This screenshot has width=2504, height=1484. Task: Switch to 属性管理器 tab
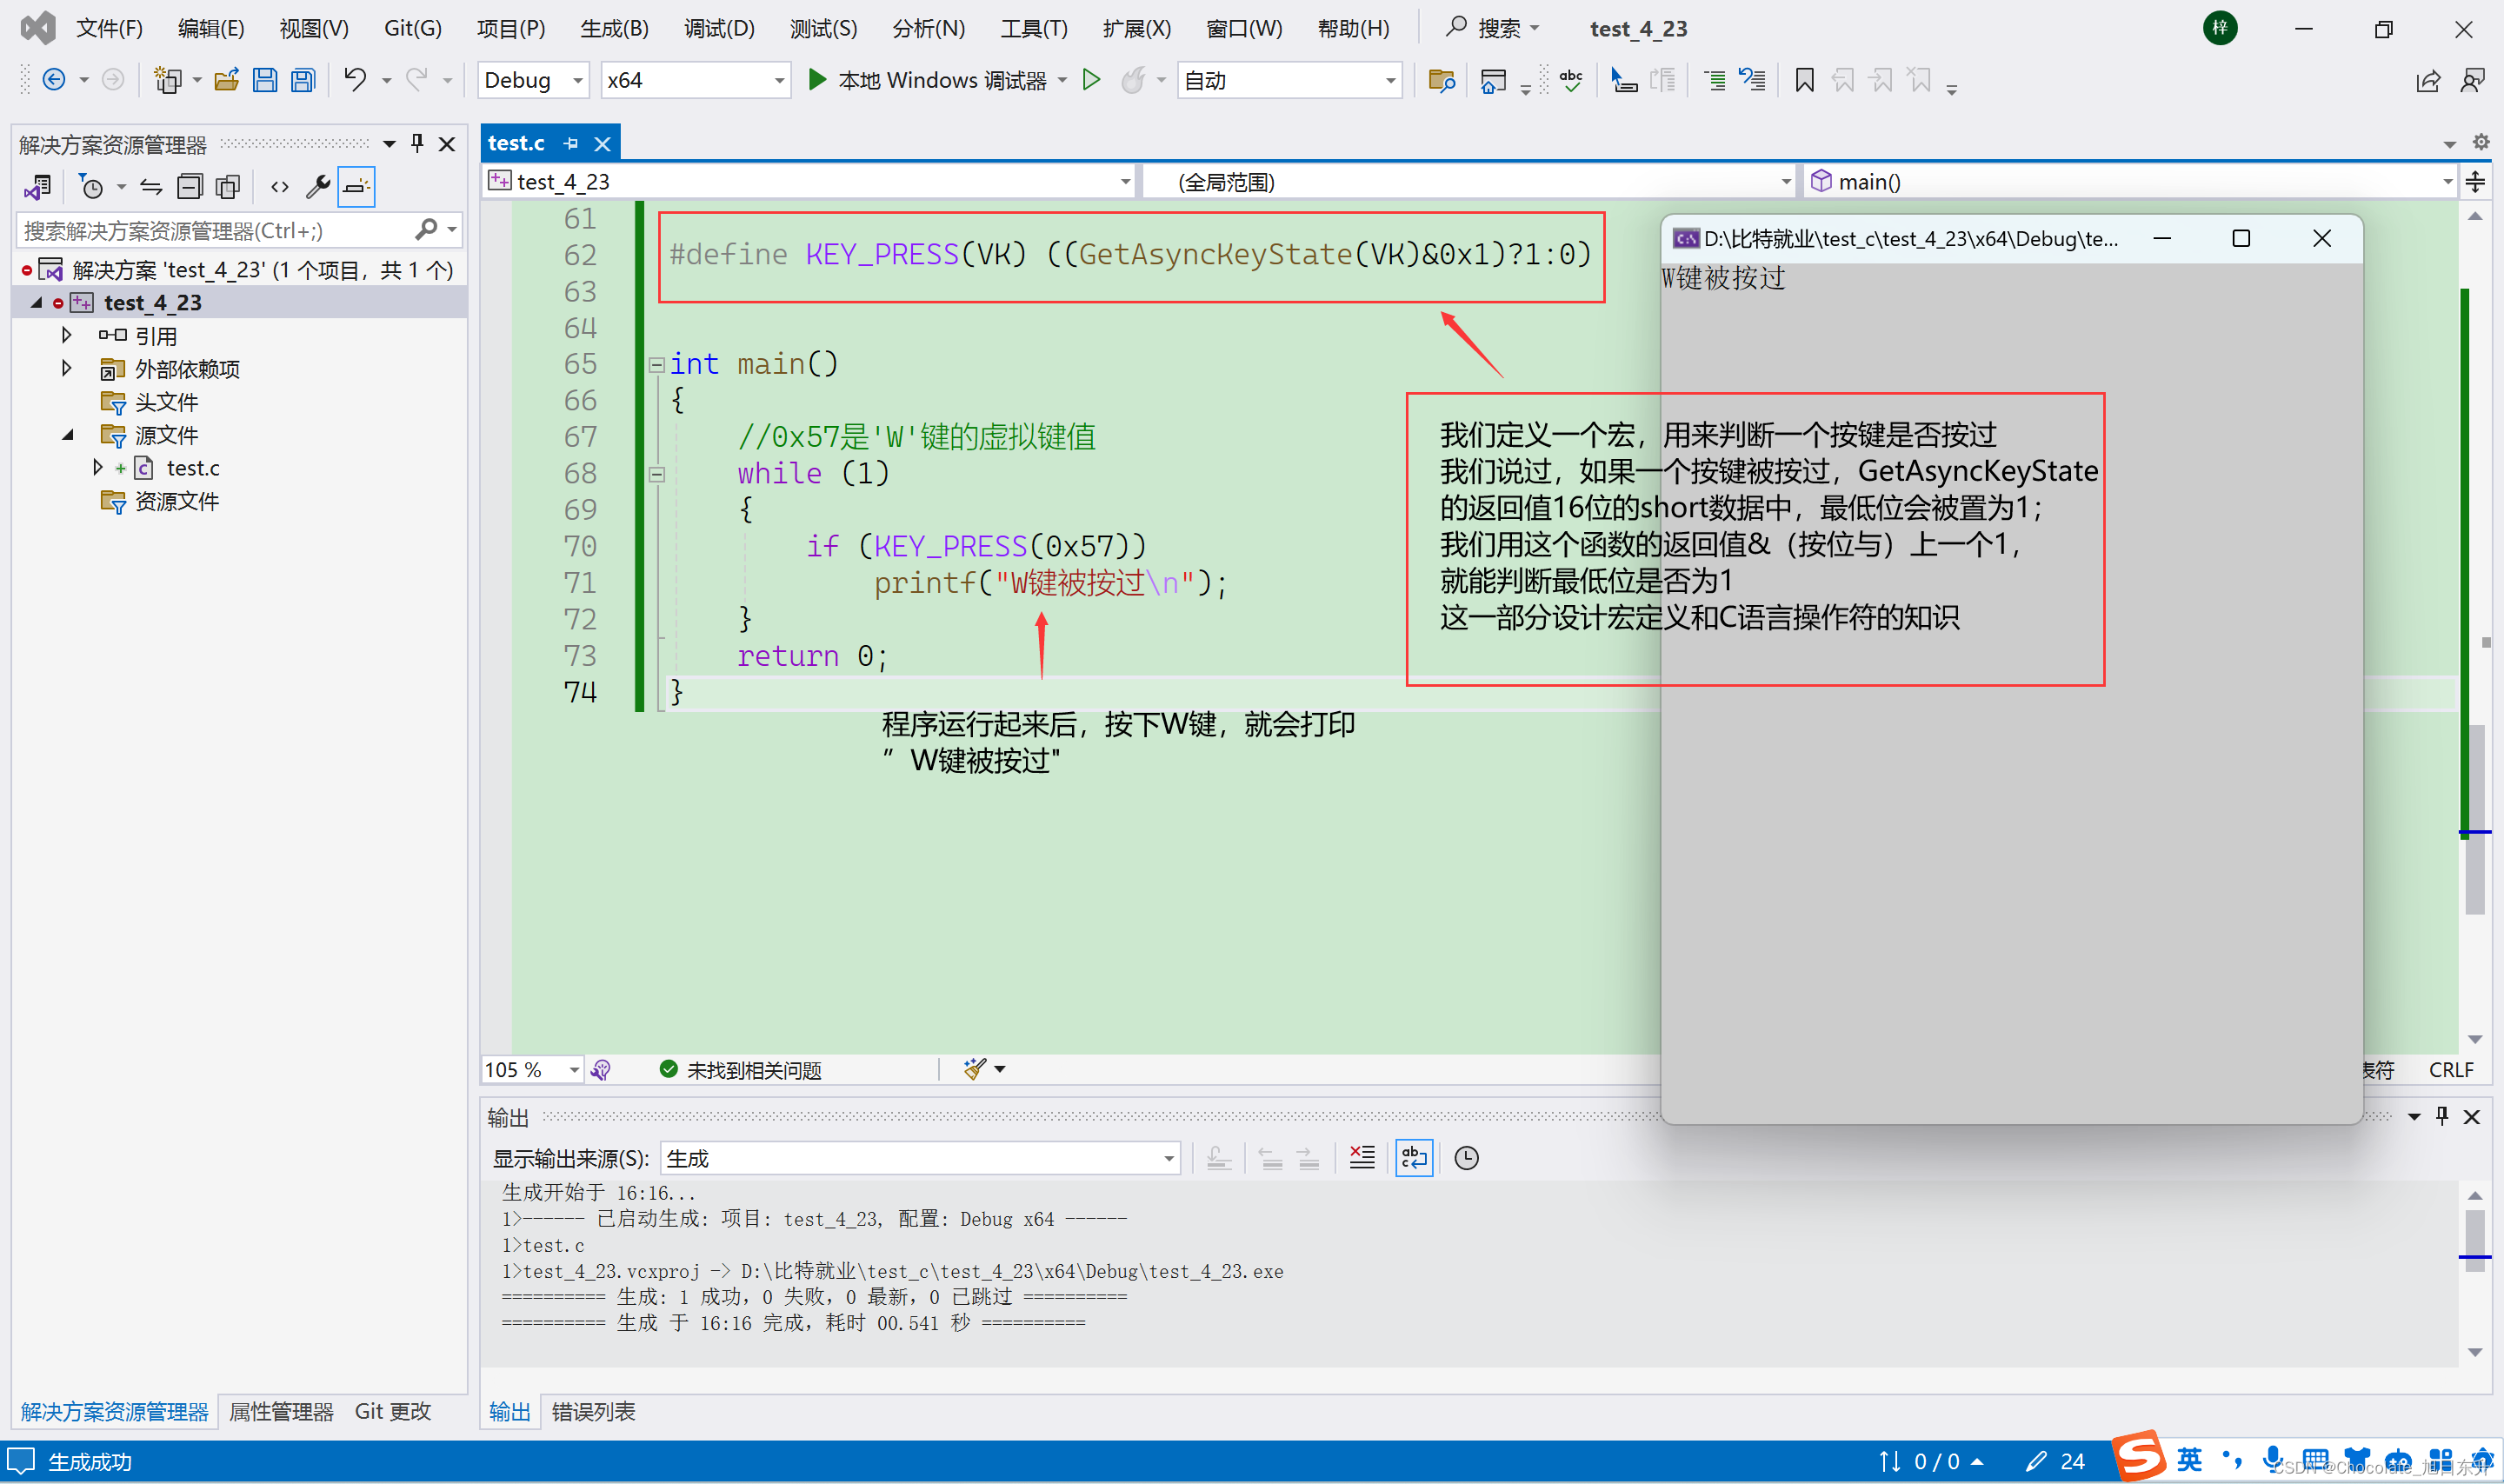[281, 1411]
